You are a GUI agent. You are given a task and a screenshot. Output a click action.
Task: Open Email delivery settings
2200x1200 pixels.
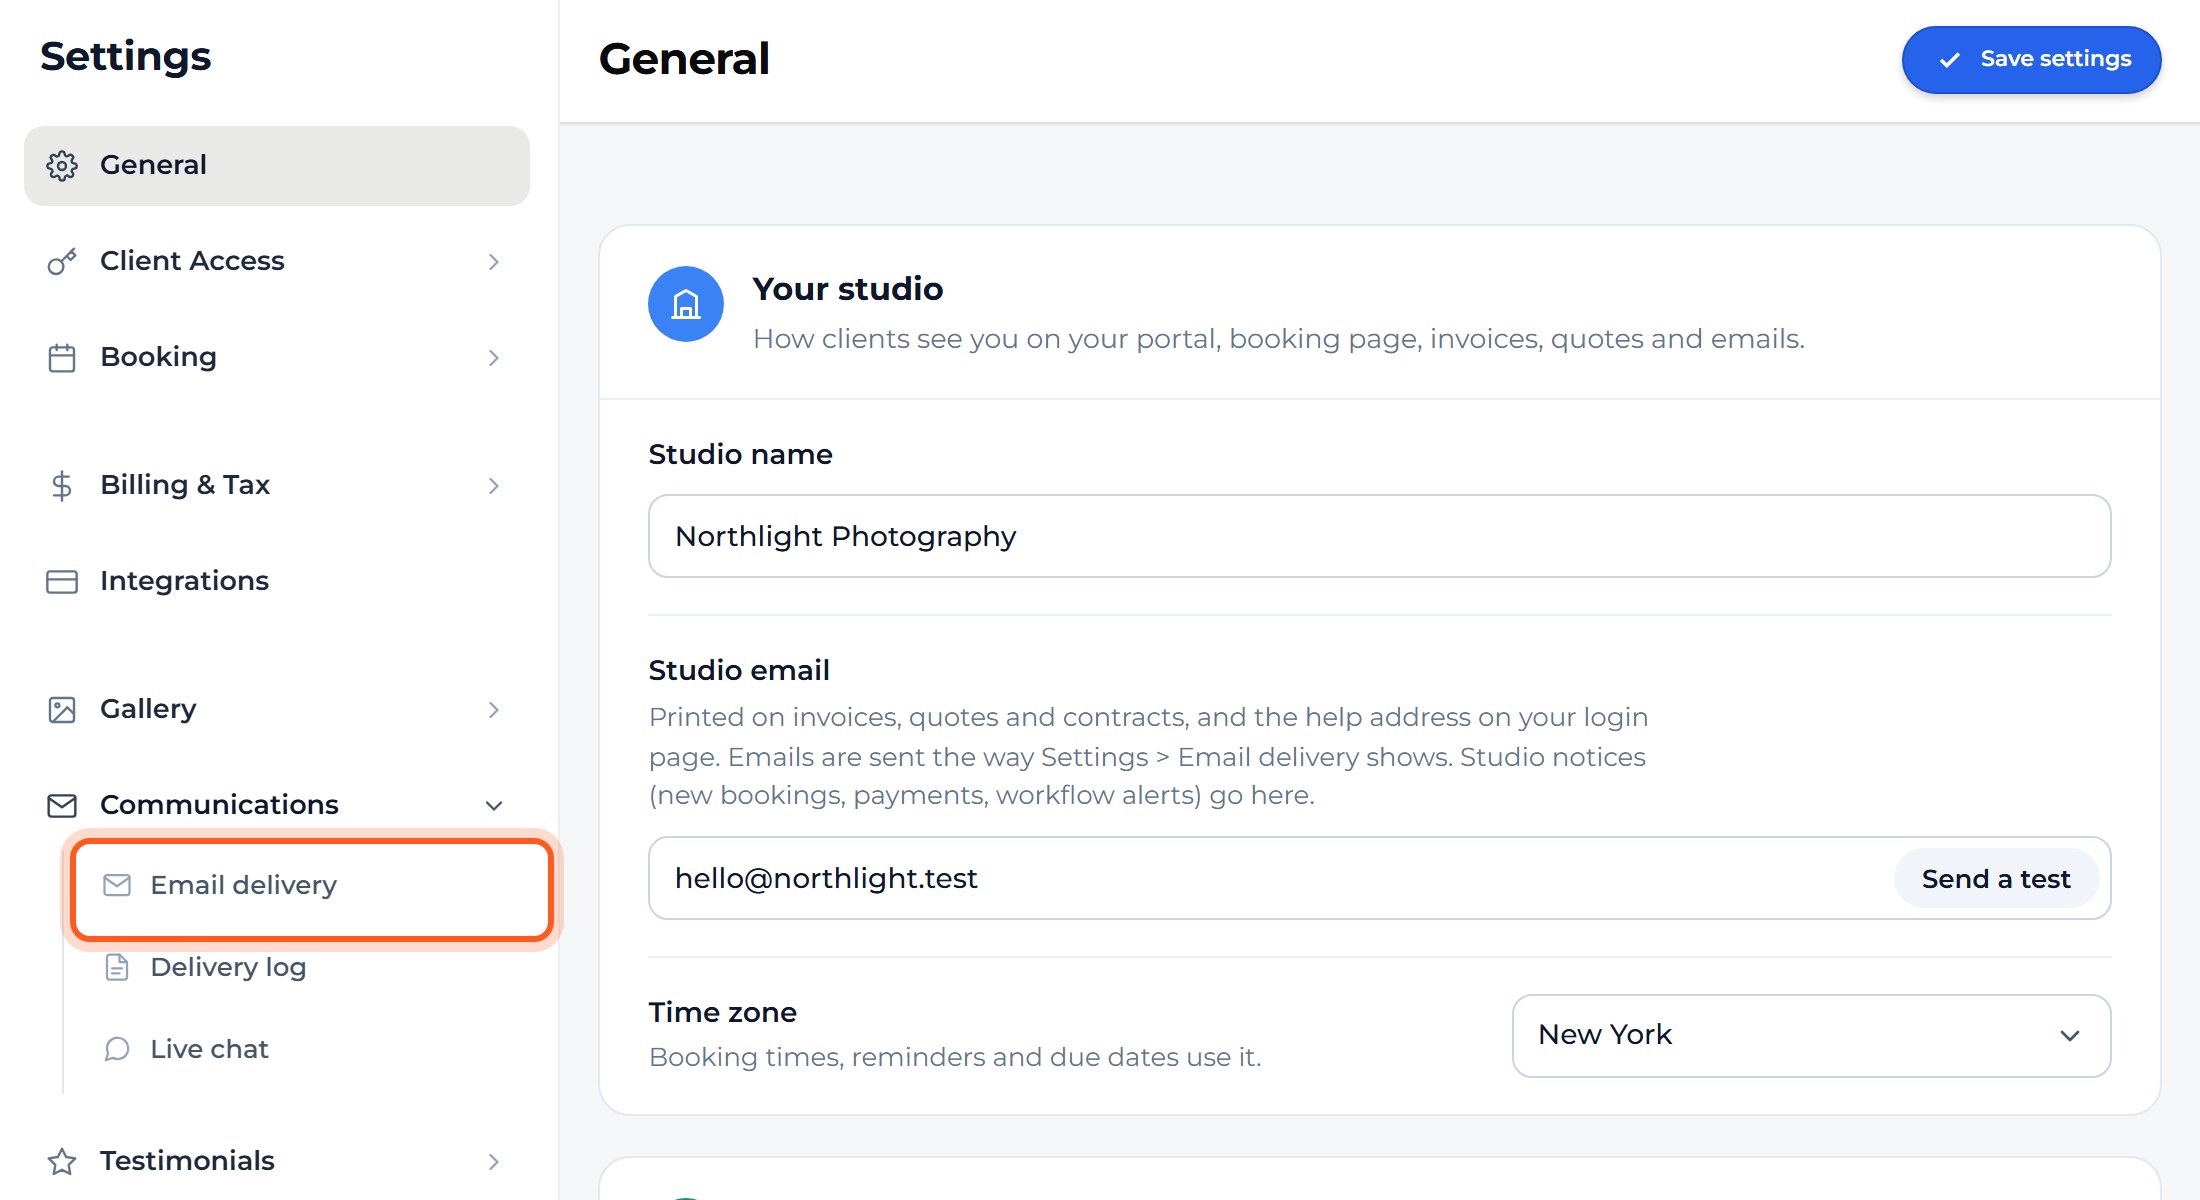[312, 888]
